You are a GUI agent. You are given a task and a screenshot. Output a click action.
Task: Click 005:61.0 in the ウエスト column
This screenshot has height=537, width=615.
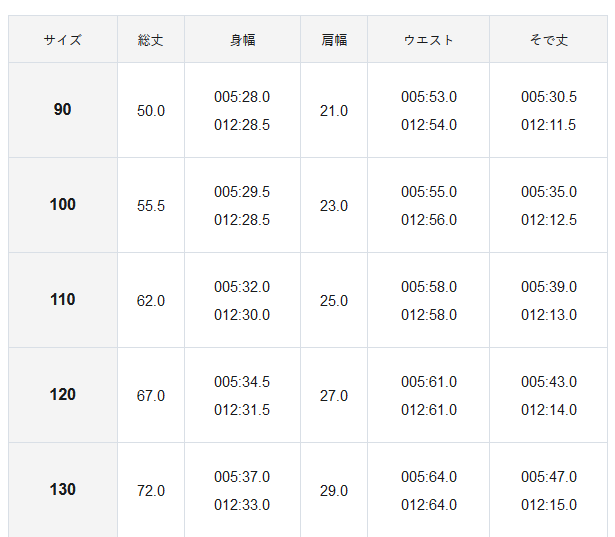pos(429,382)
